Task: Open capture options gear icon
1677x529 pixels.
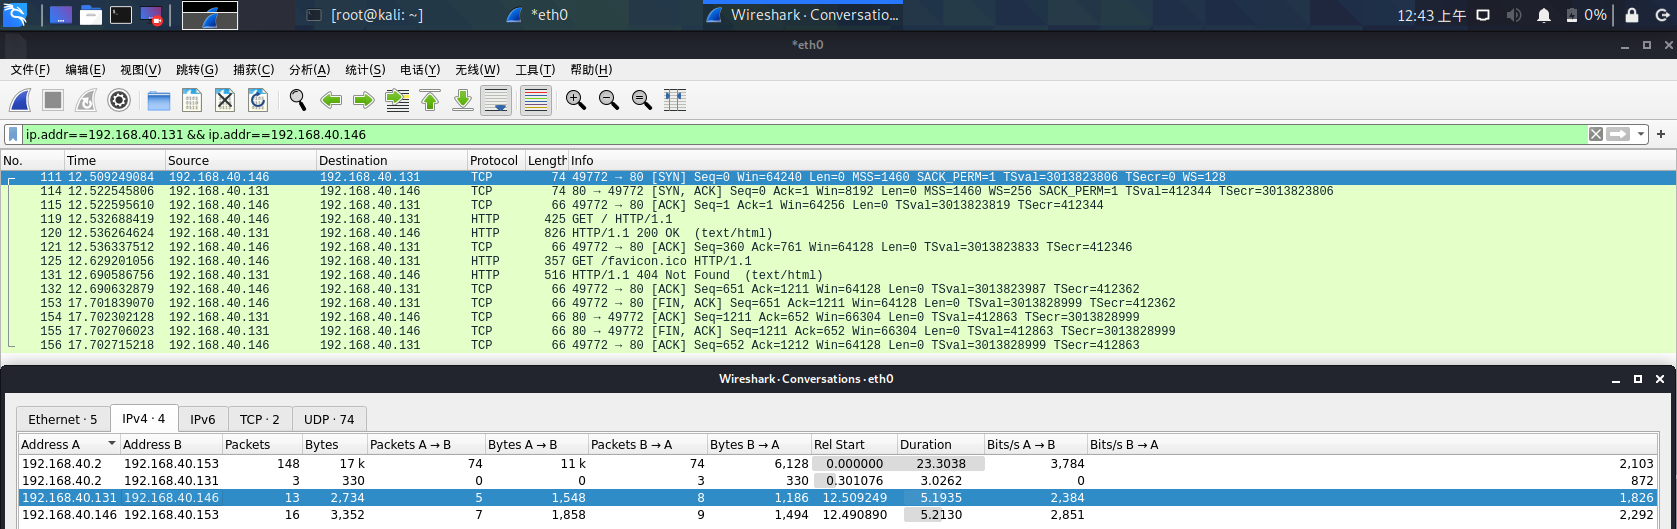Action: coord(119,100)
